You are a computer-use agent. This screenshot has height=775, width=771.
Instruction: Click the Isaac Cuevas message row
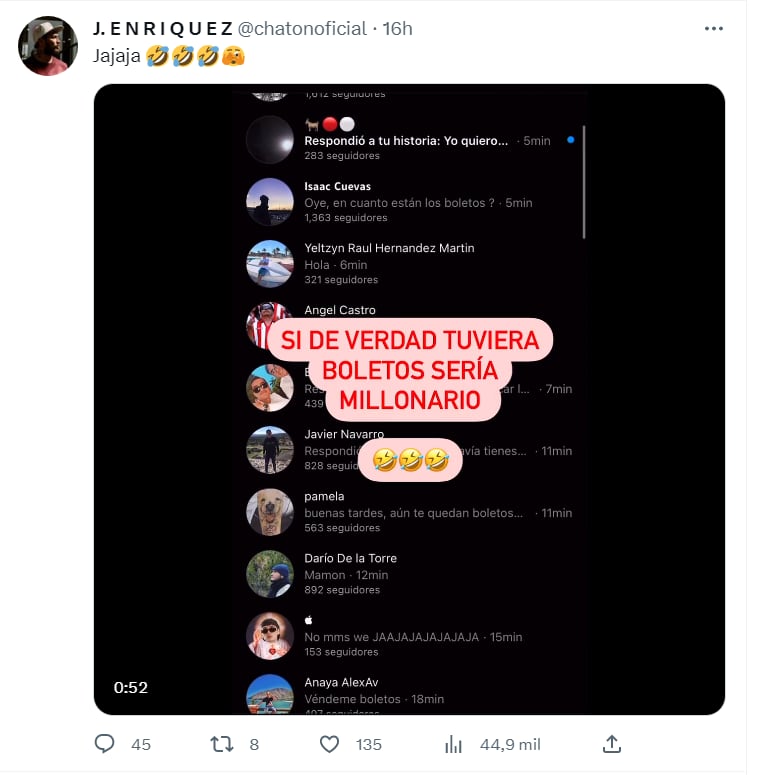pos(418,202)
